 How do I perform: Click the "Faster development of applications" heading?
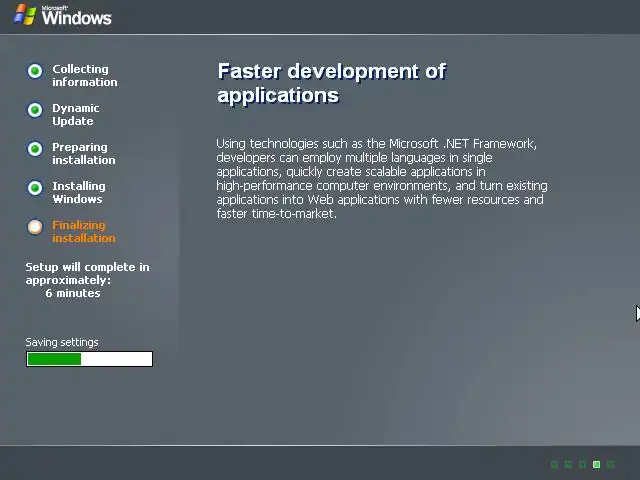[x=331, y=83]
